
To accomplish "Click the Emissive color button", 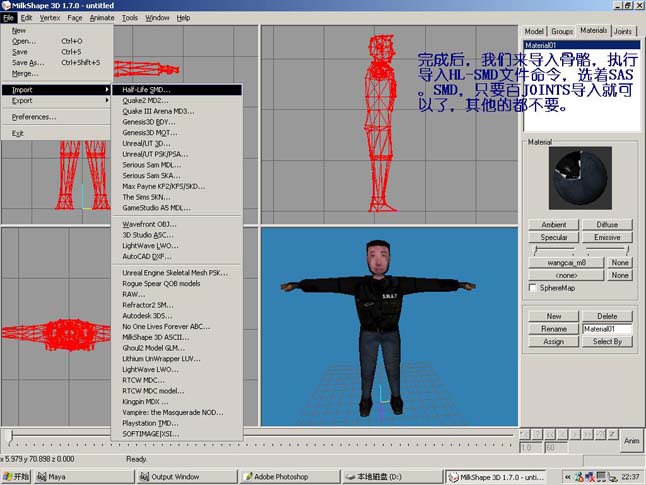I will [x=607, y=237].
